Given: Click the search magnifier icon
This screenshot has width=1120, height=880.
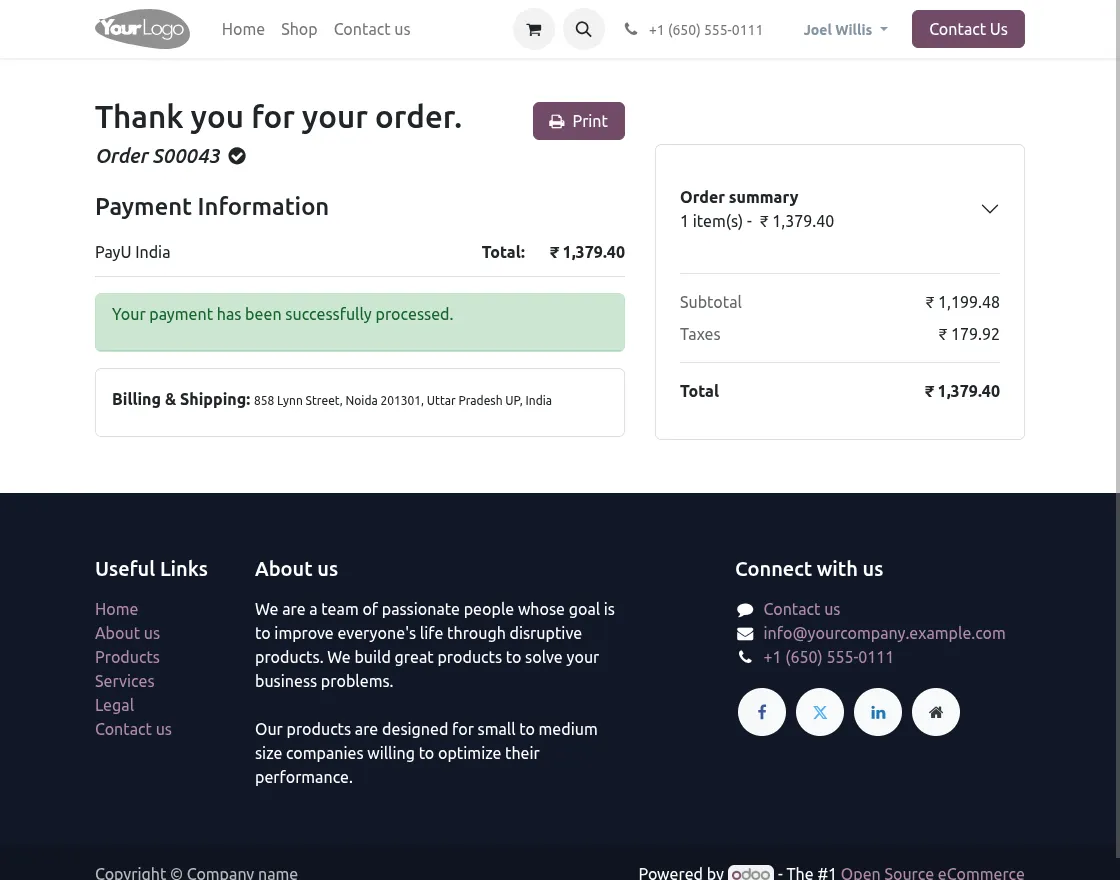Looking at the screenshot, I should pyautogui.click(x=584, y=29).
